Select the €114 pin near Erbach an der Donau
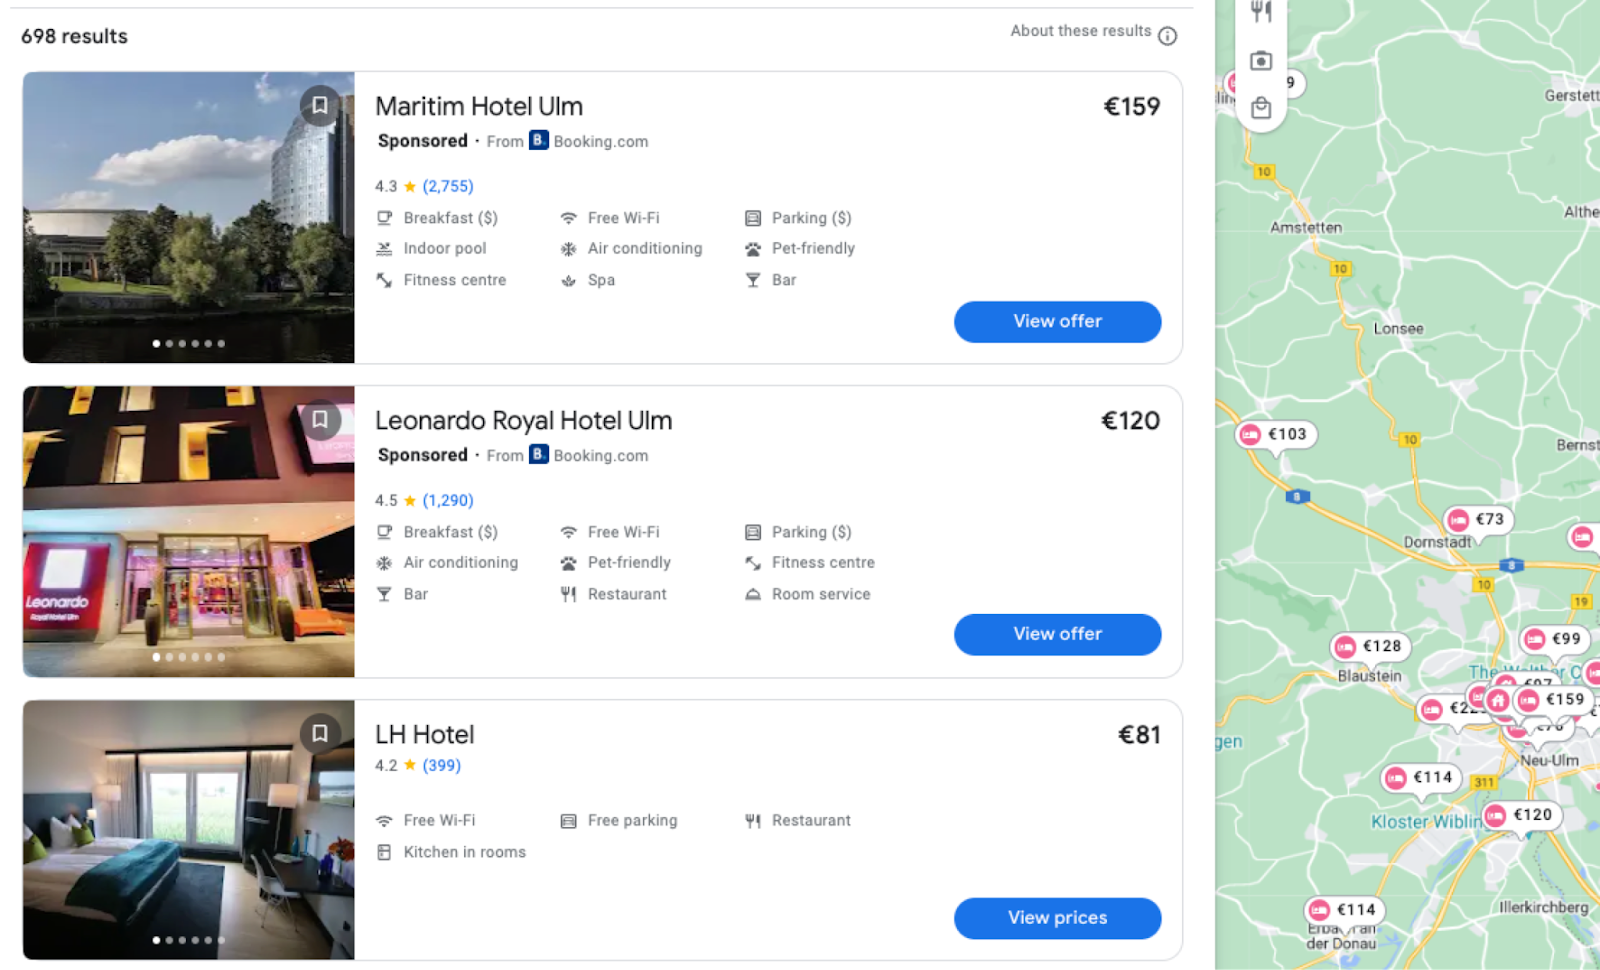1600x970 pixels. (1344, 910)
